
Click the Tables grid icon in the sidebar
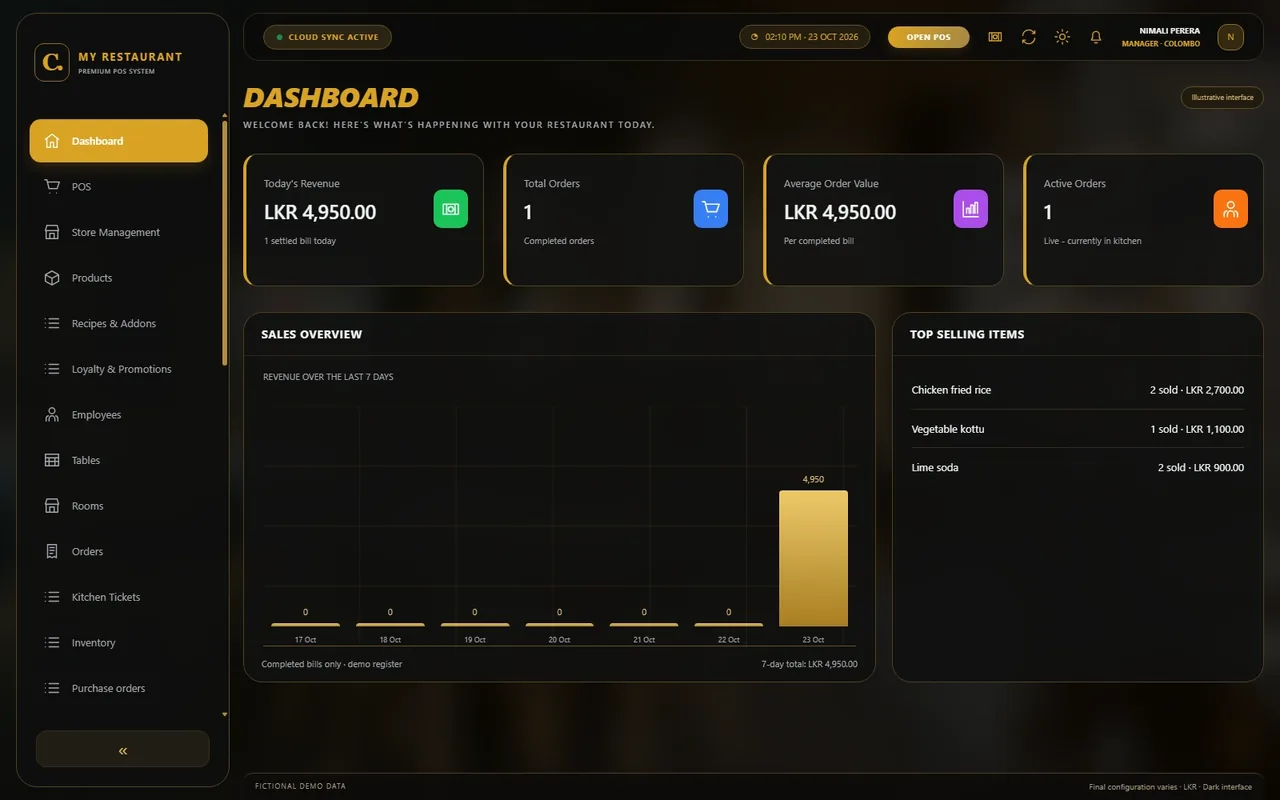pos(52,460)
